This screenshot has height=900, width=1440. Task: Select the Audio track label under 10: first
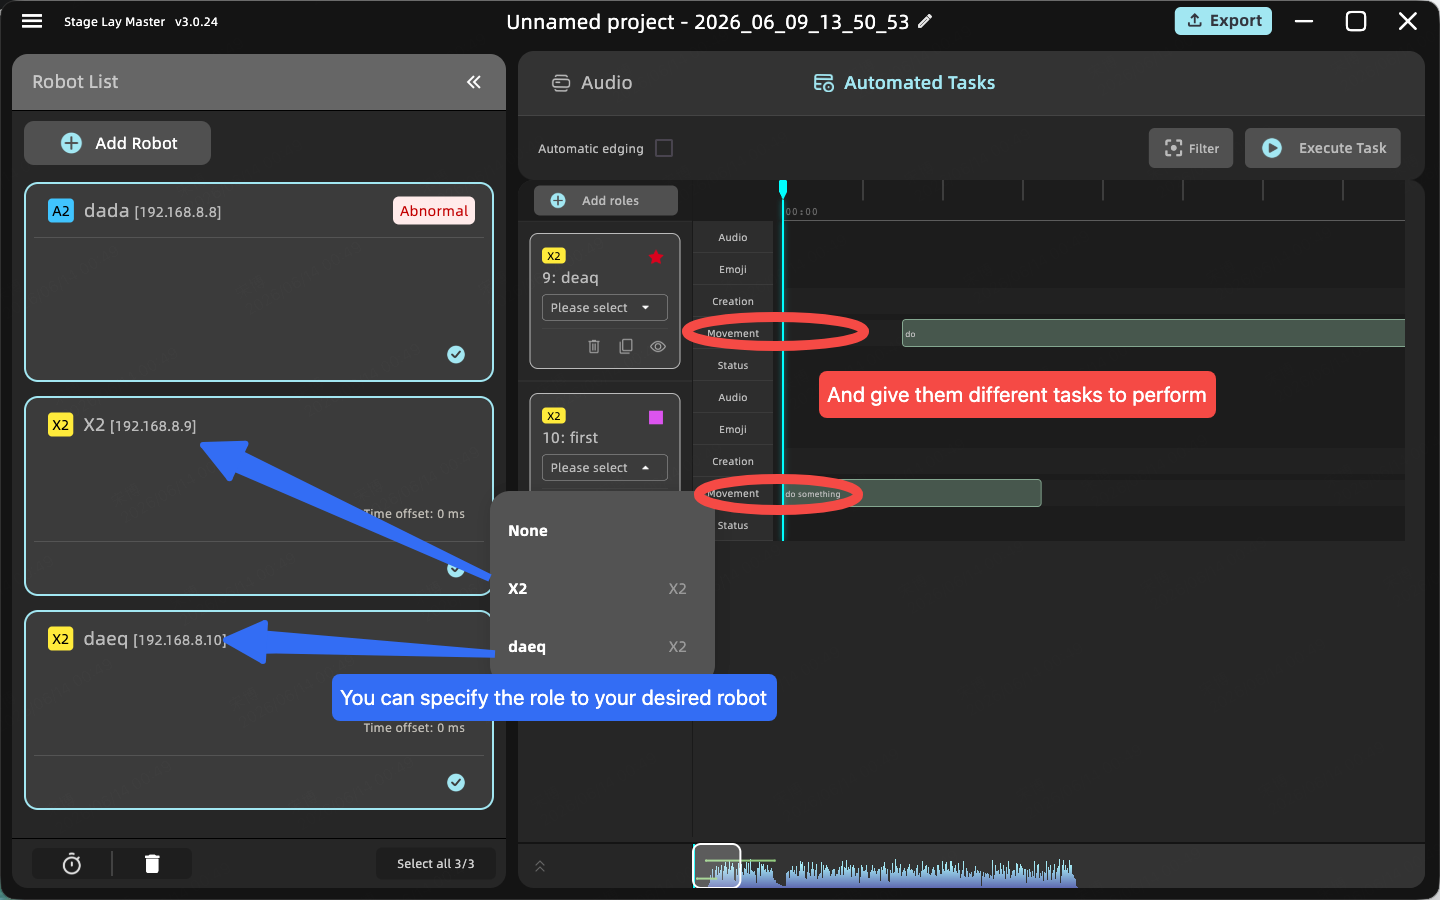click(733, 397)
